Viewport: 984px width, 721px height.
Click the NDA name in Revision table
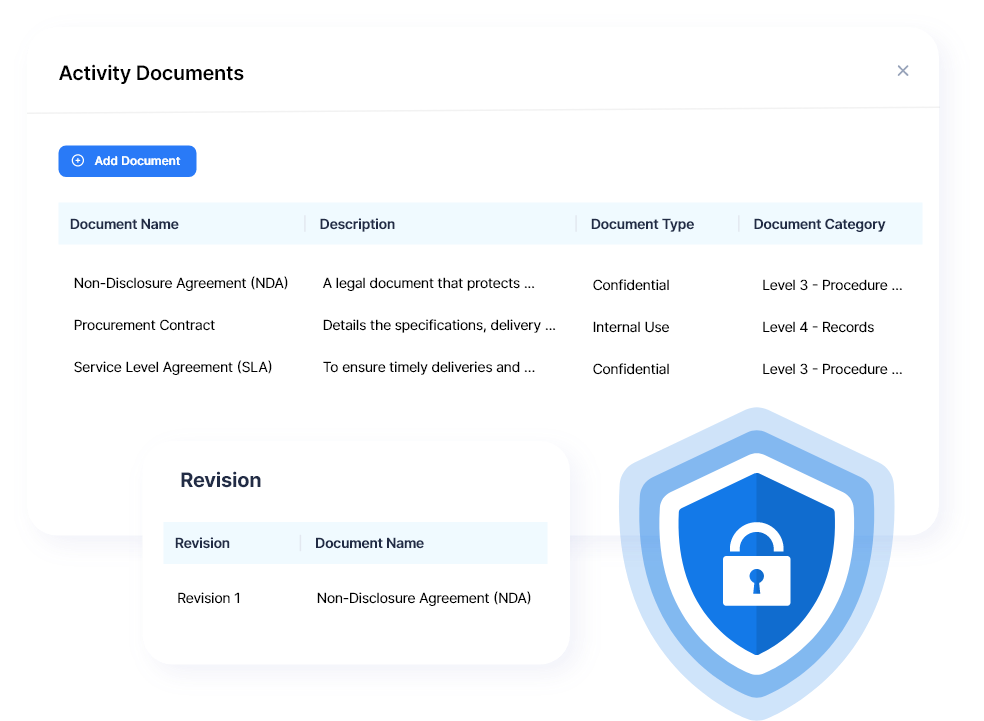423,598
